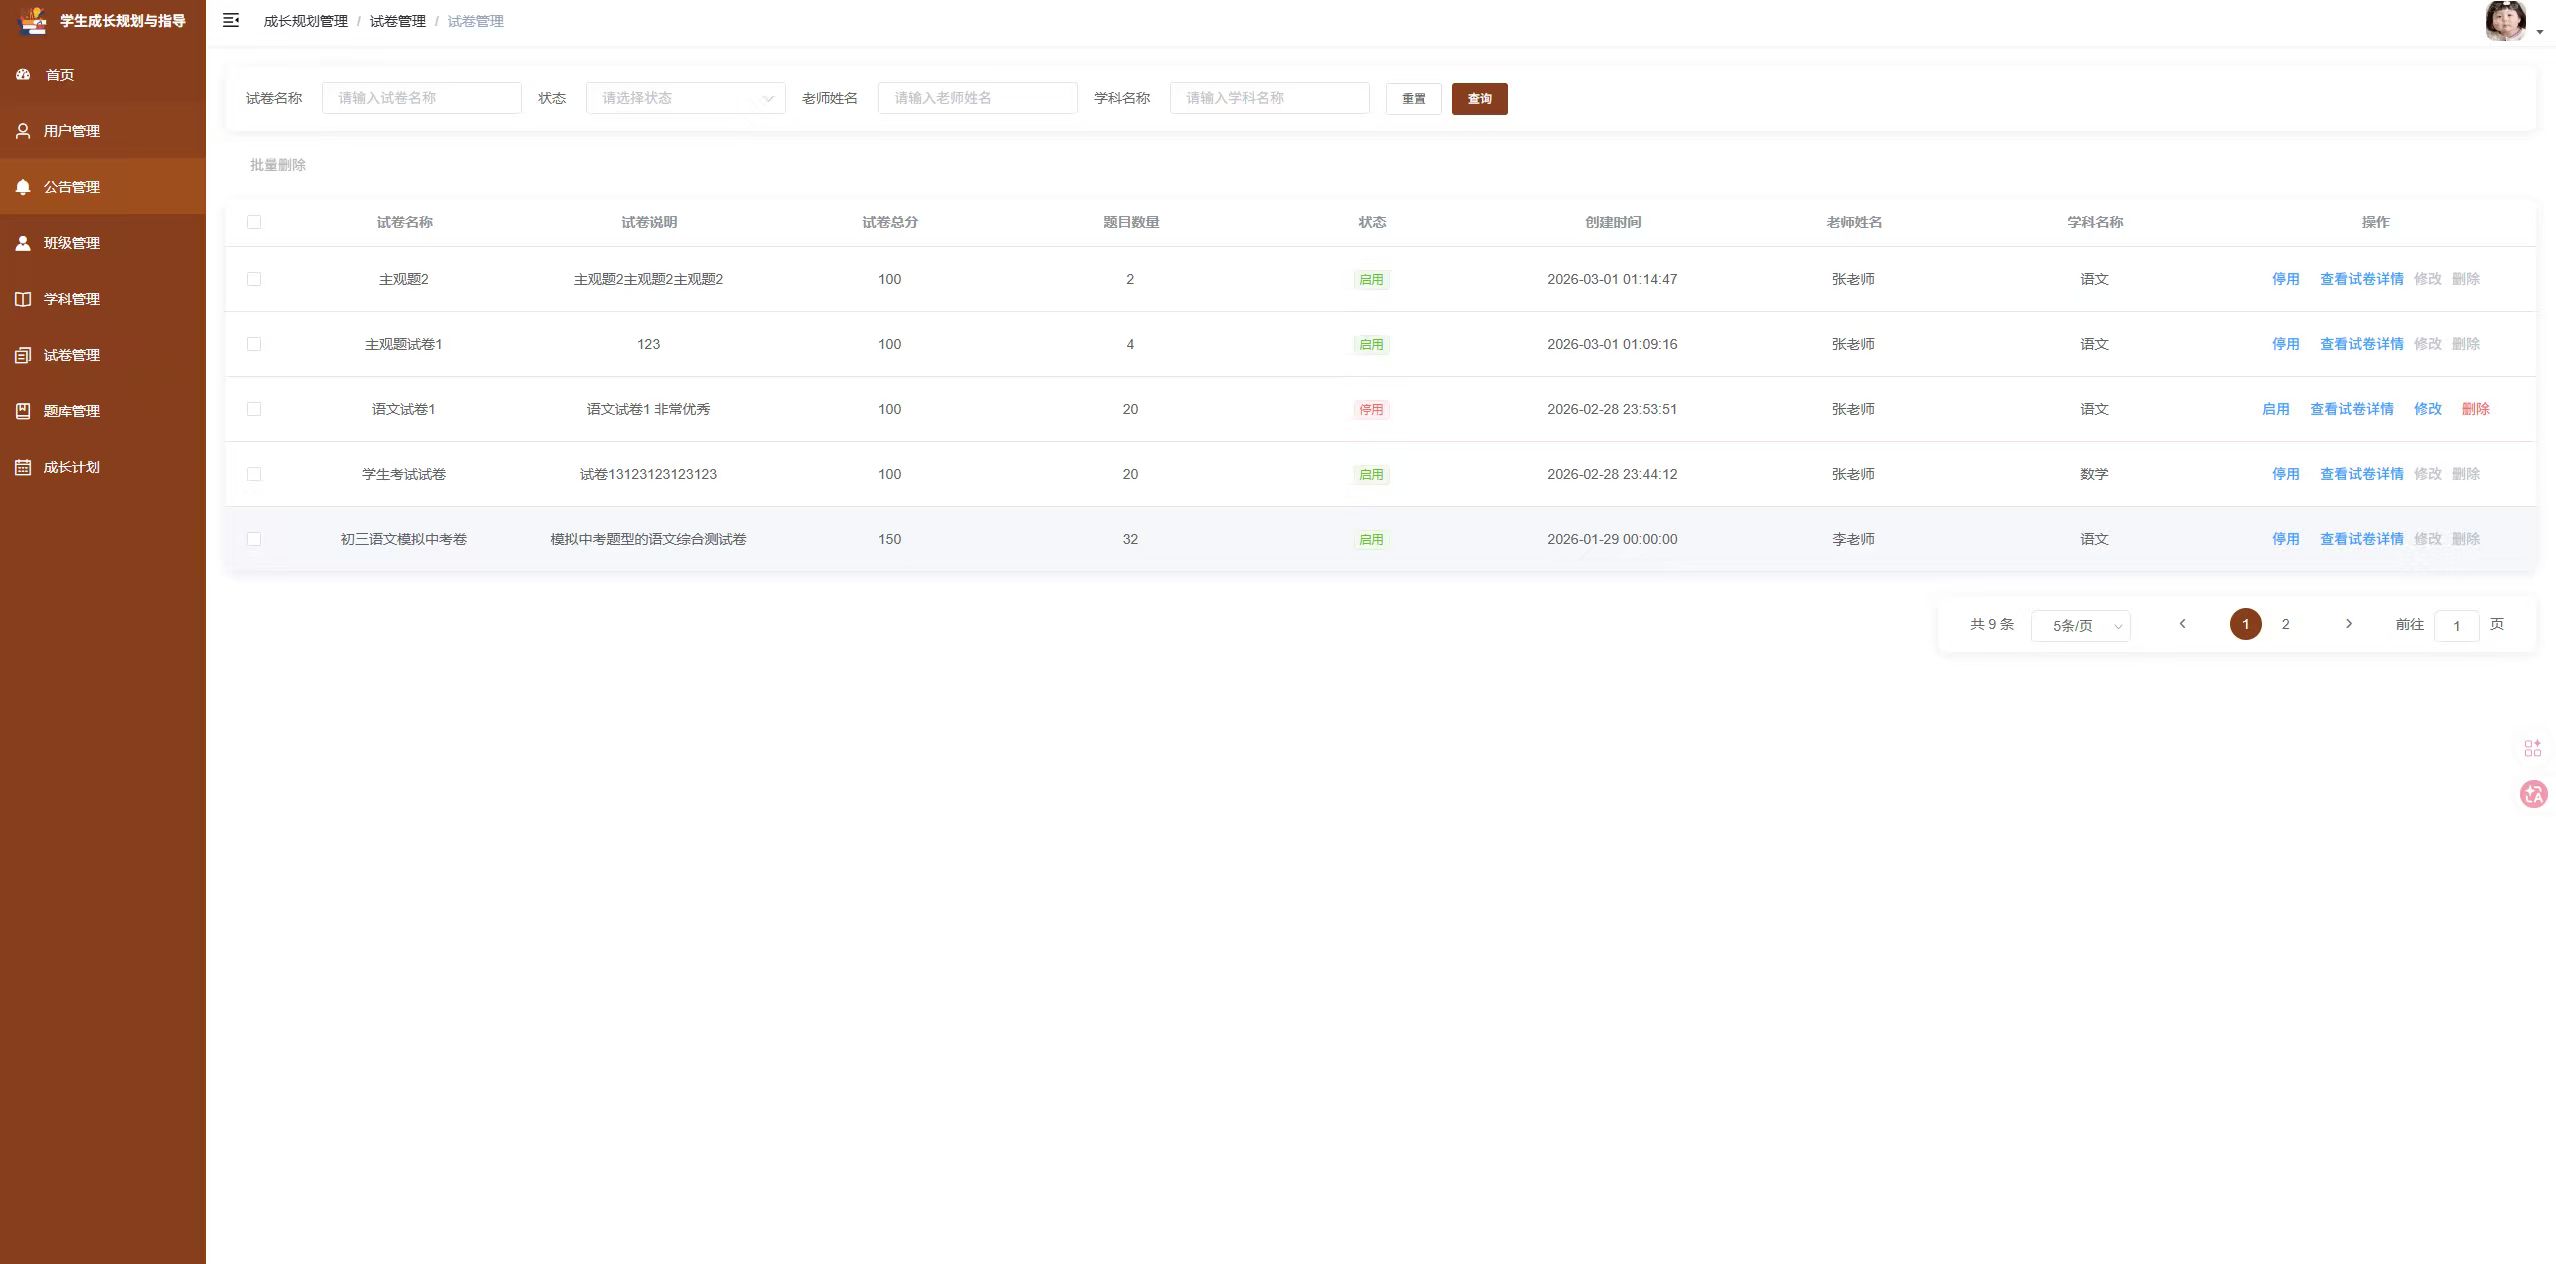This screenshot has height=1264, width=2556.
Task: Click the grid widget icon at right edge
Action: tap(2533, 748)
